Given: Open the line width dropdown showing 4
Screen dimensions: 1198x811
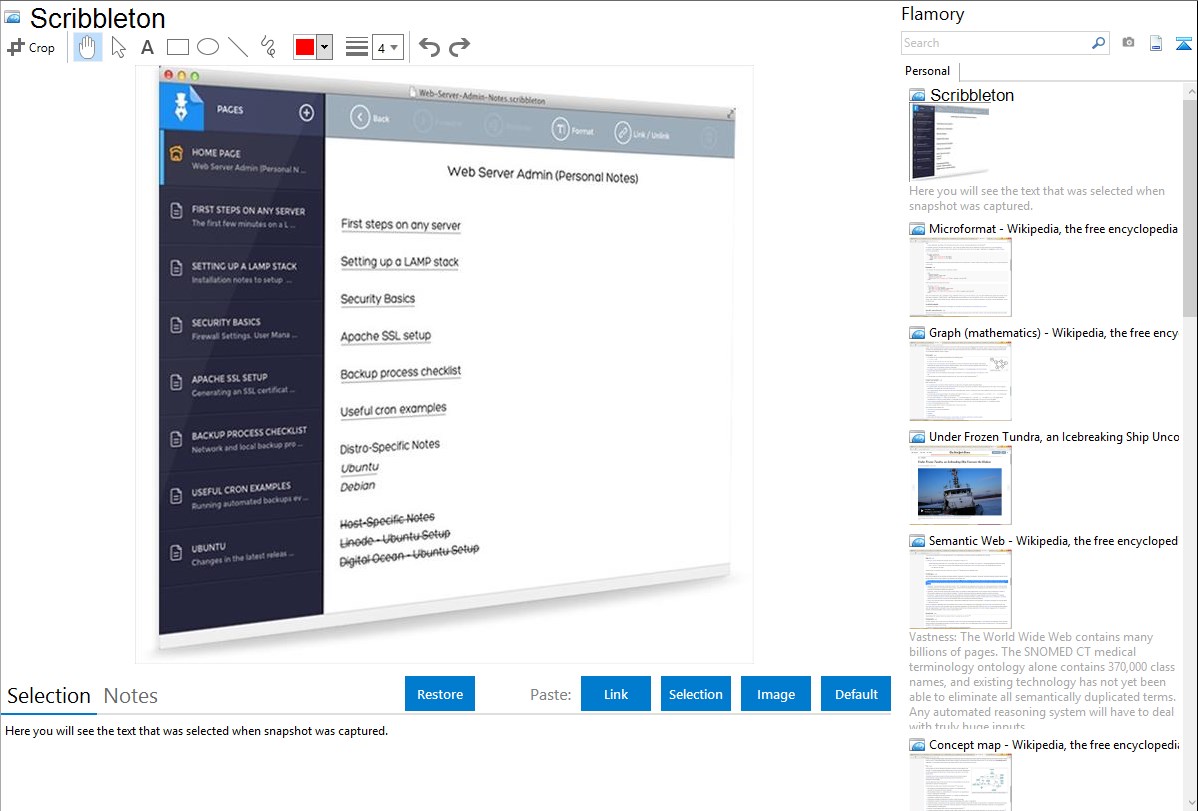Looking at the screenshot, I should (387, 47).
